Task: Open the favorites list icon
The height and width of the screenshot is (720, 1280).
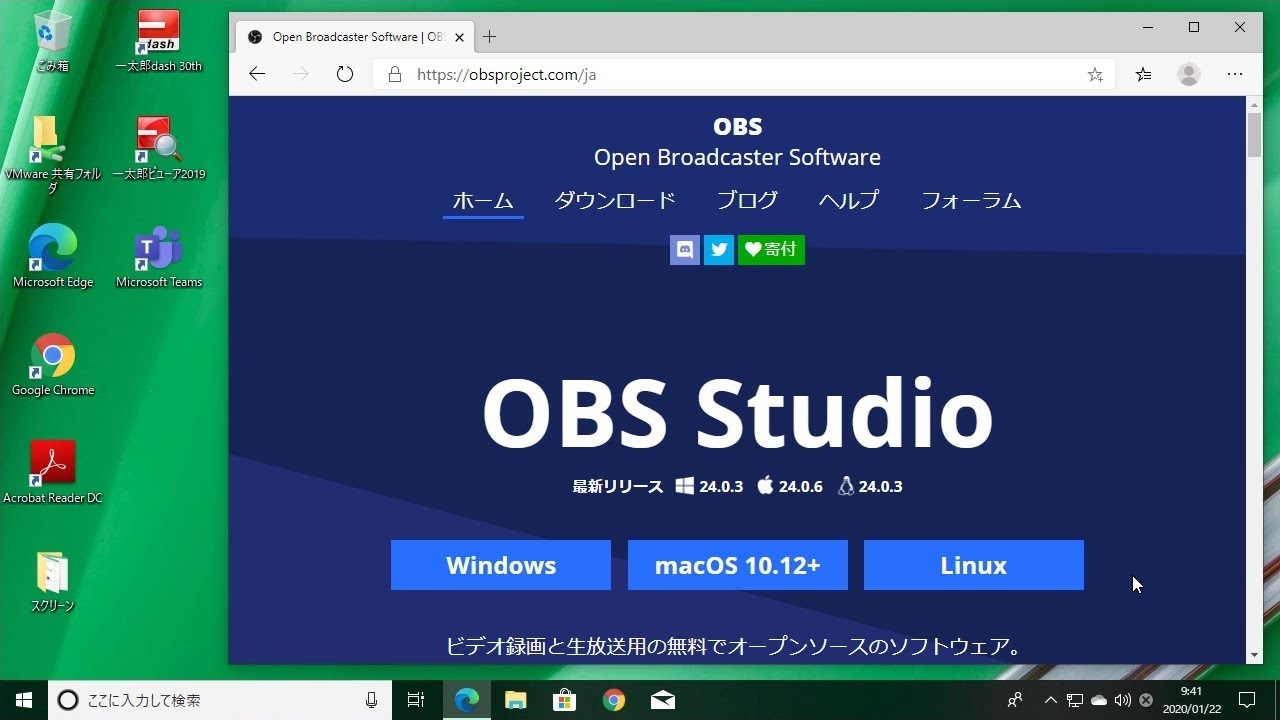Action: point(1144,74)
